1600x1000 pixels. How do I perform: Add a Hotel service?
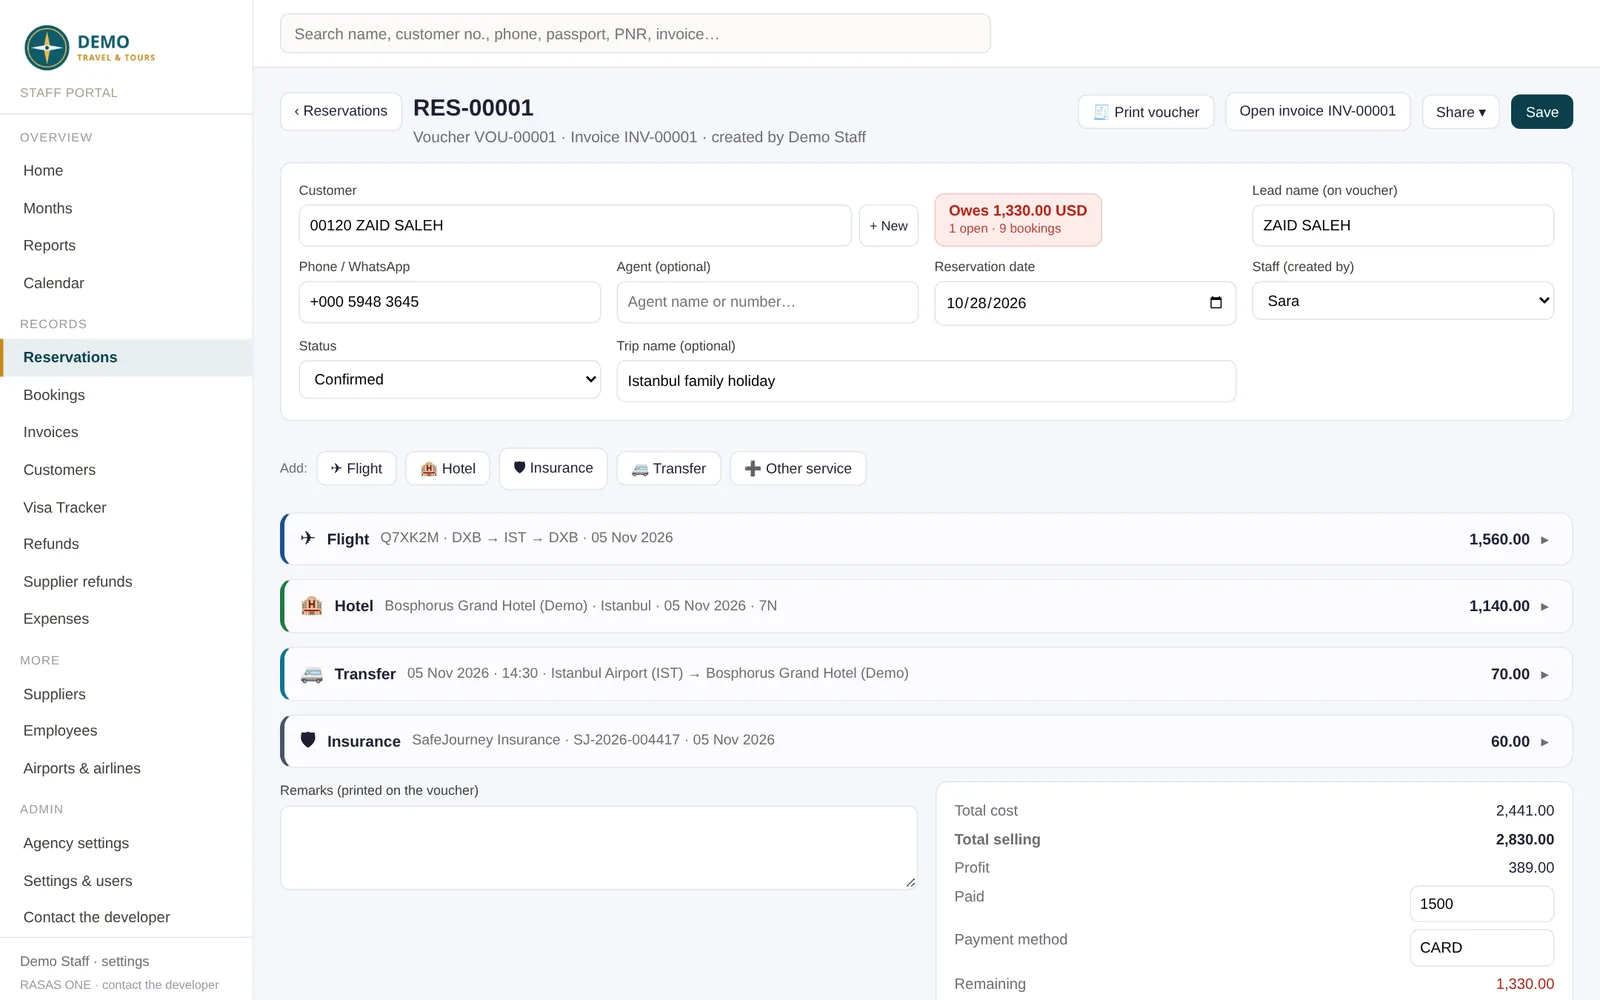pos(448,468)
